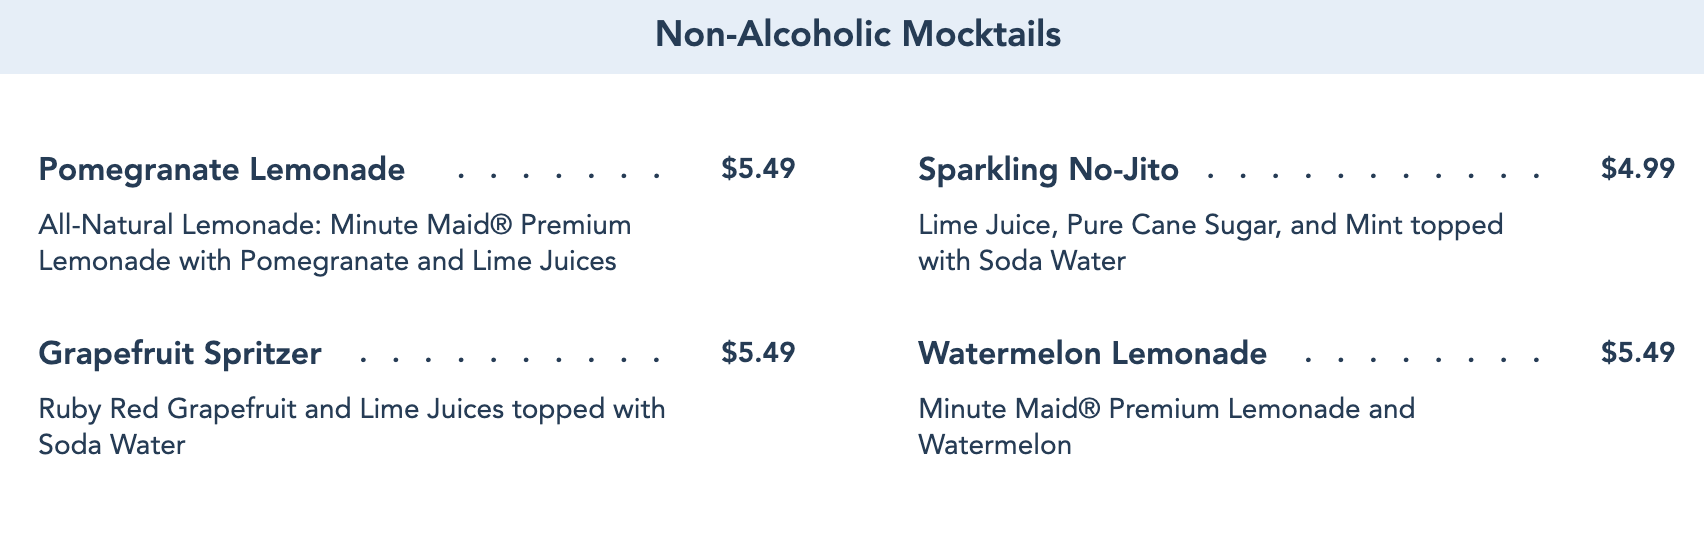The width and height of the screenshot is (1704, 546).
Task: Click the Grapefruit Spritzer ingredients description
Action: click(351, 427)
